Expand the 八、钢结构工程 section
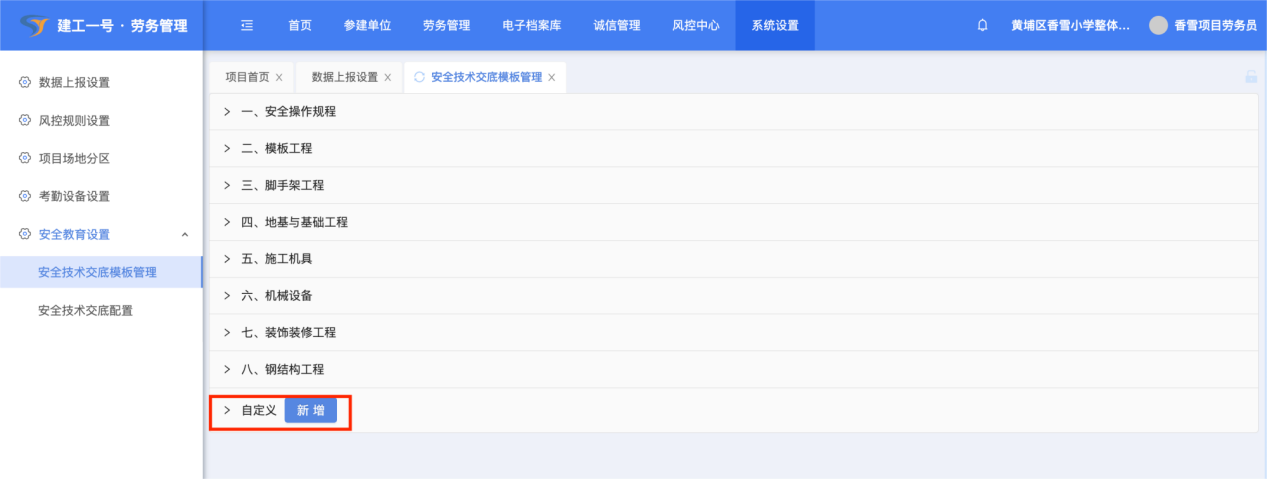Screen dimensions: 1267x479 (x=282, y=369)
